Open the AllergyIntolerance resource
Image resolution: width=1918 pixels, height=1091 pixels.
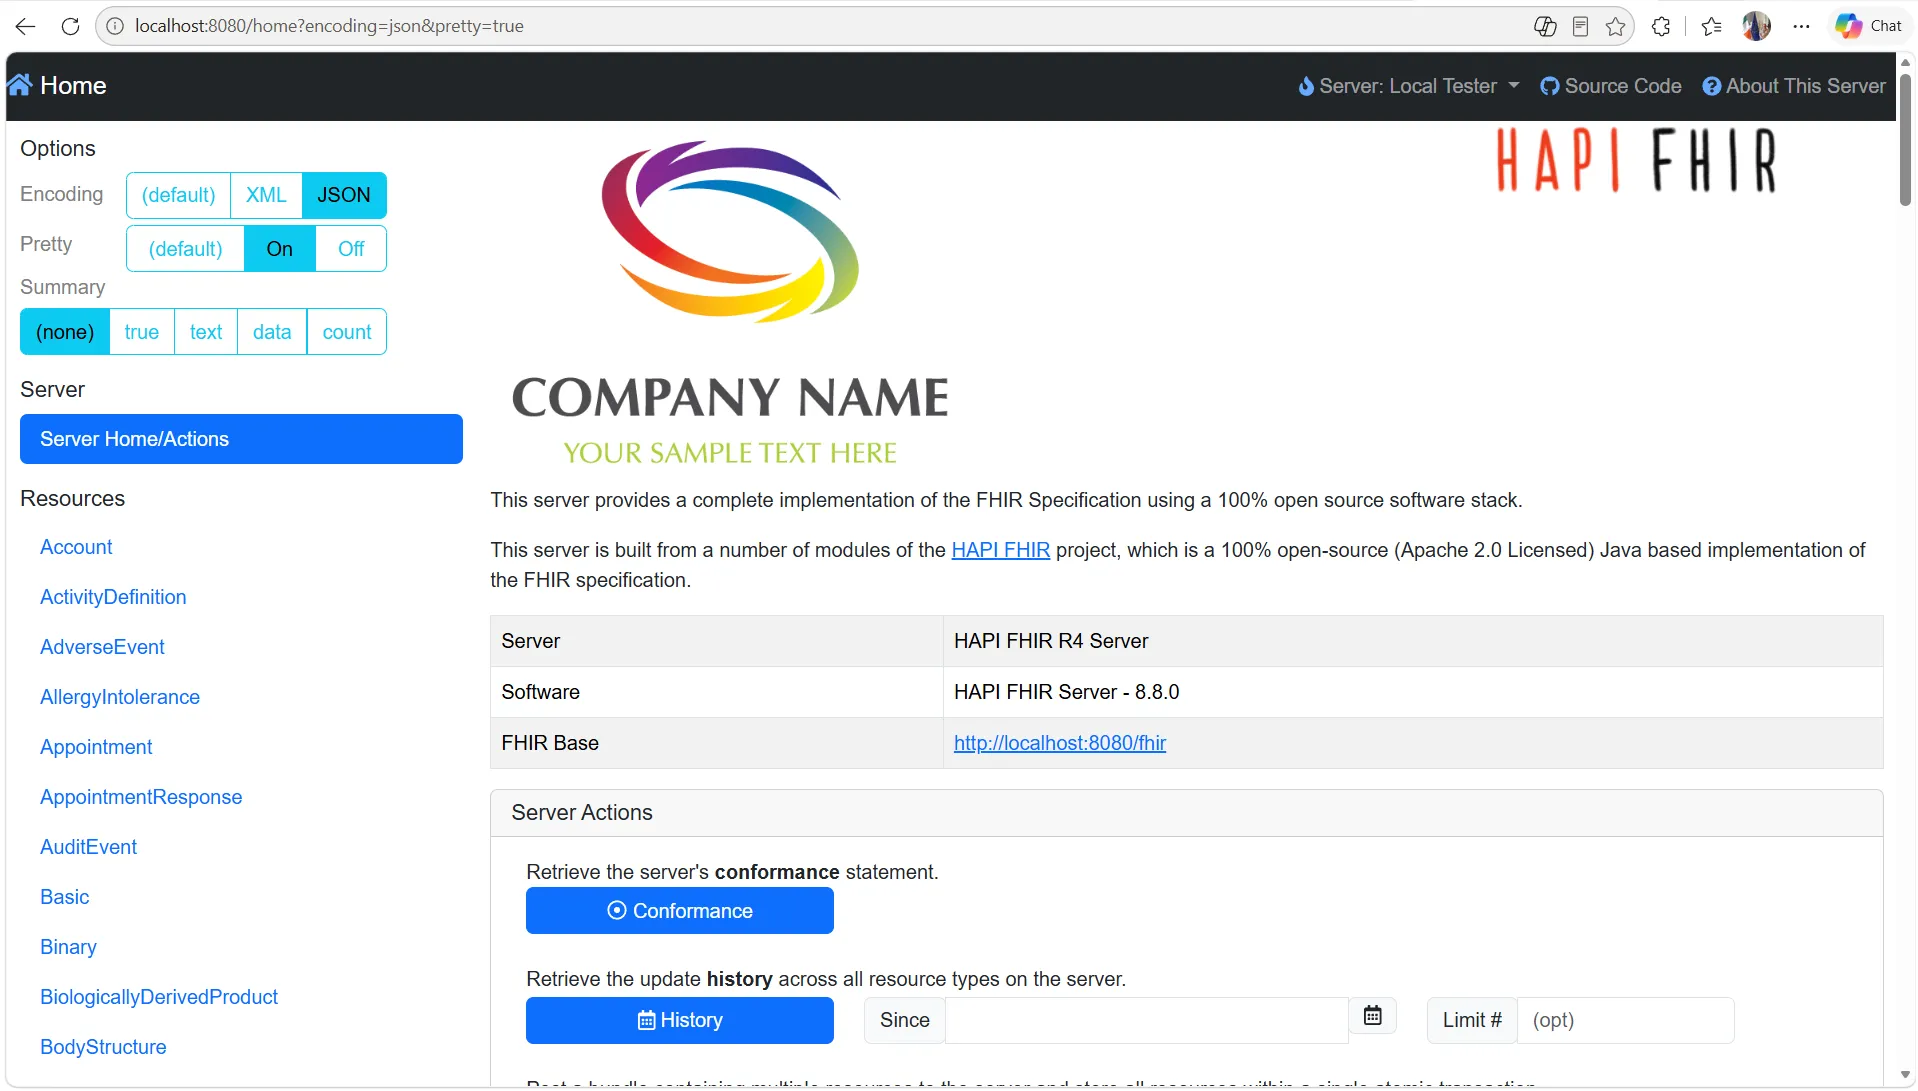click(x=120, y=697)
